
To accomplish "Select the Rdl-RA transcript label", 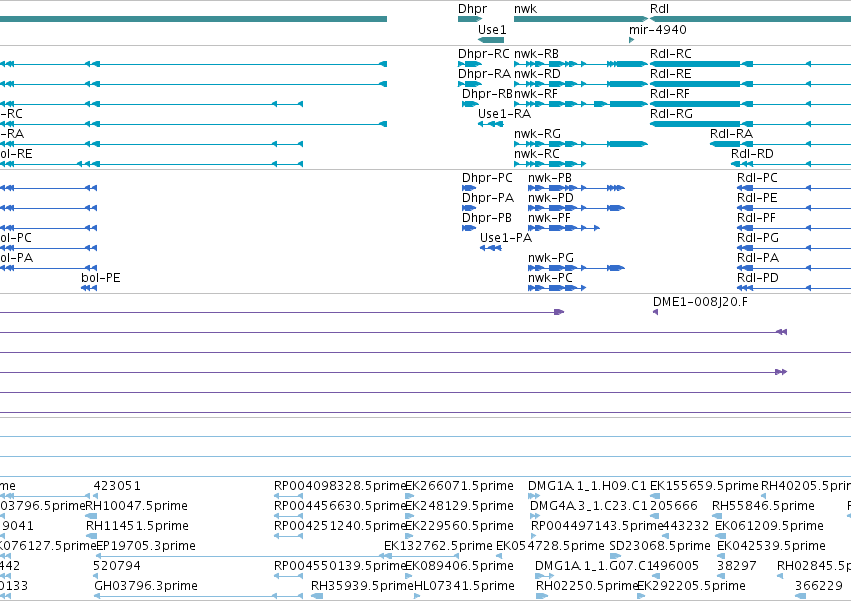I will point(731,134).
